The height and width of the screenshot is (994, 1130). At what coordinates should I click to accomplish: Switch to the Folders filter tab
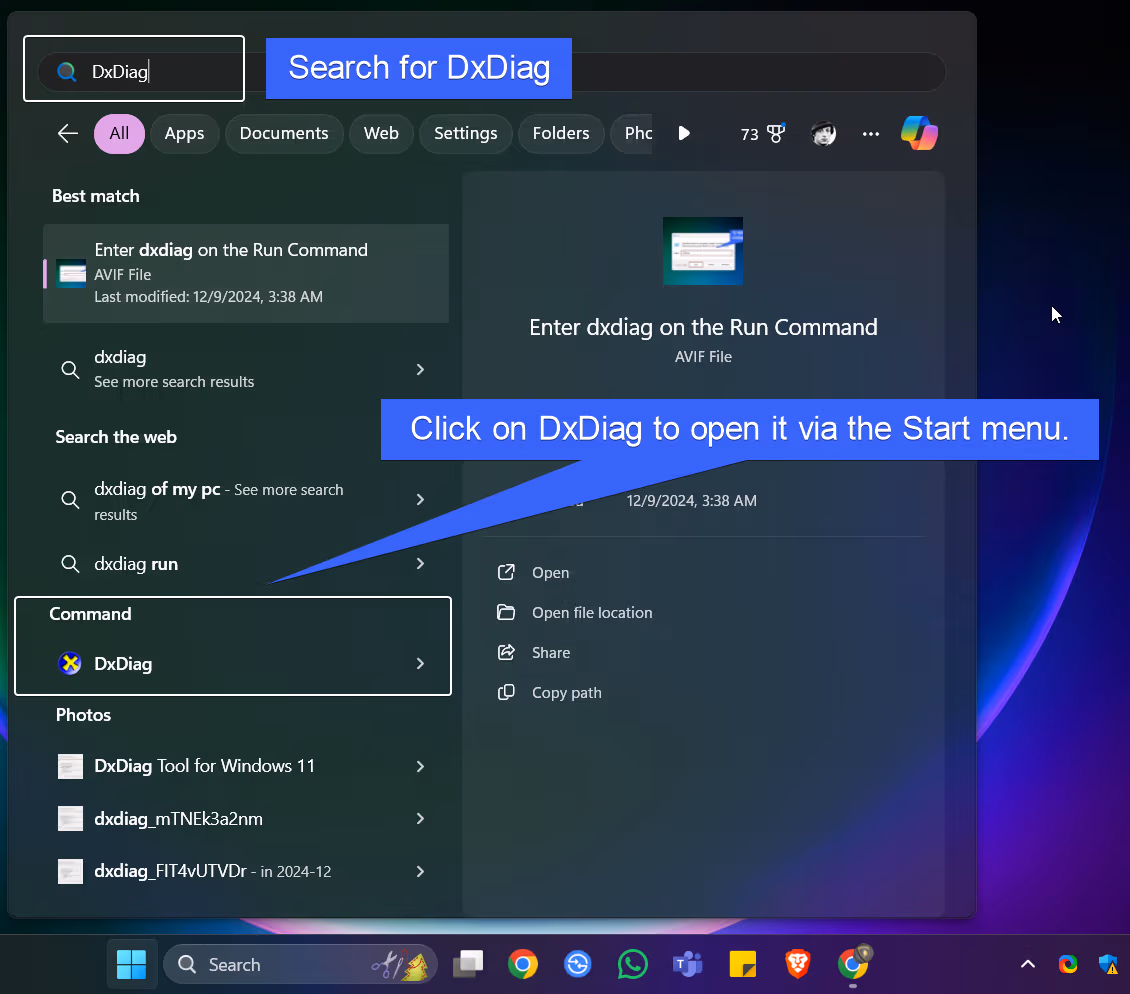561,133
